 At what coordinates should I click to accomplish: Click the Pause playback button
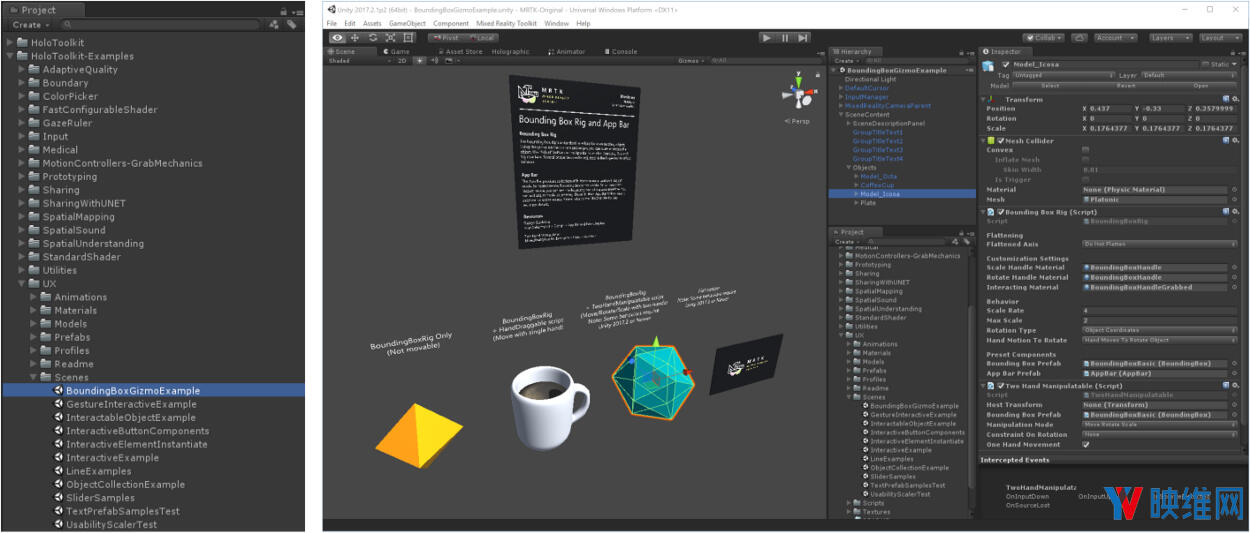coord(785,38)
